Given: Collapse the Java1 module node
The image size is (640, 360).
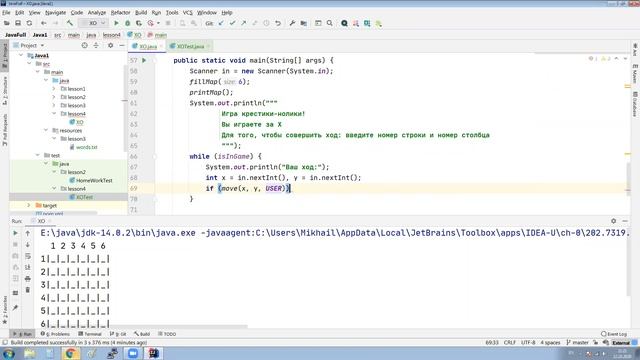Looking at the screenshot, I should coord(21,55).
